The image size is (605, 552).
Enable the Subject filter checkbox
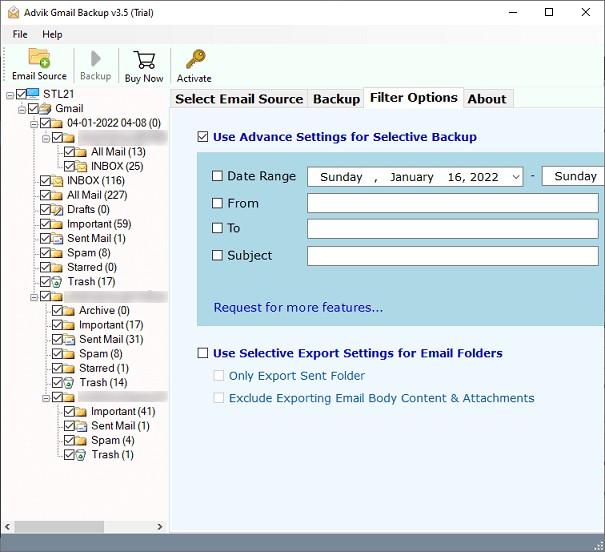pos(217,255)
